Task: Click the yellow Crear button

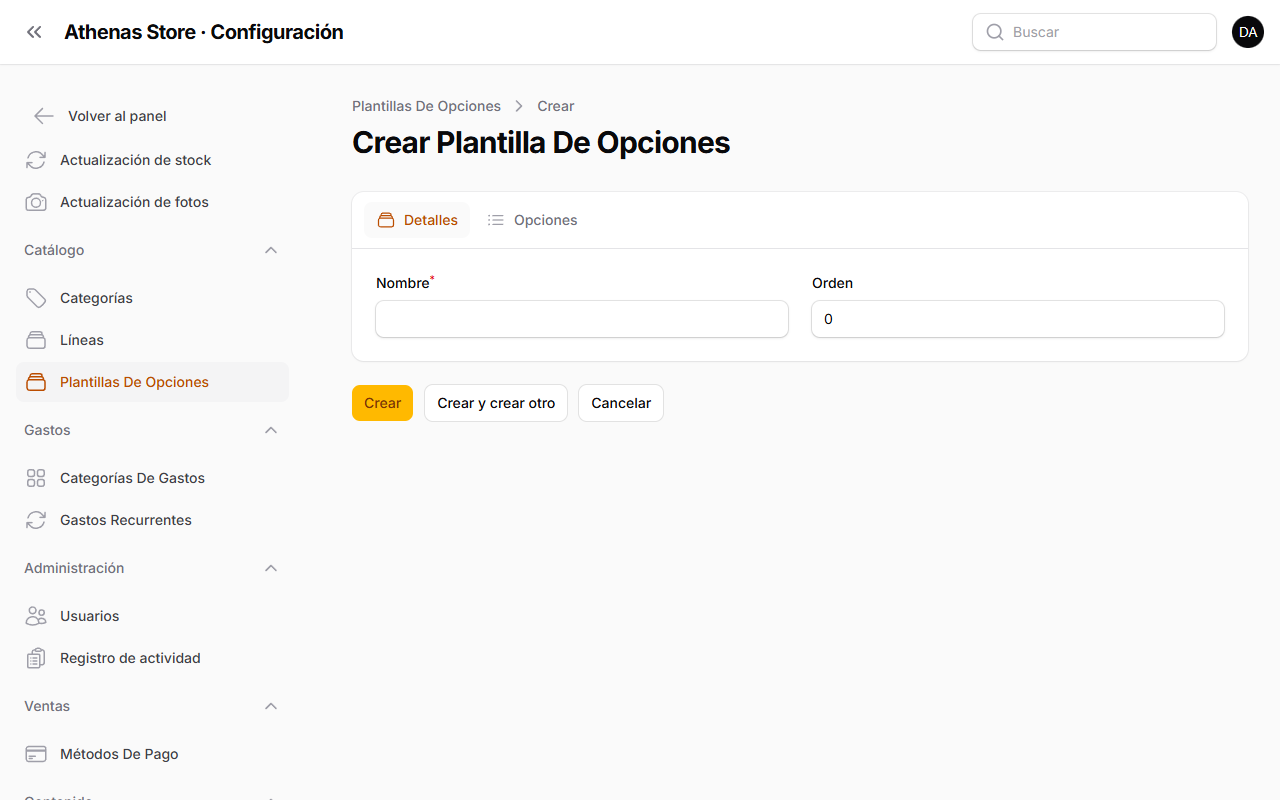Action: click(x=382, y=403)
